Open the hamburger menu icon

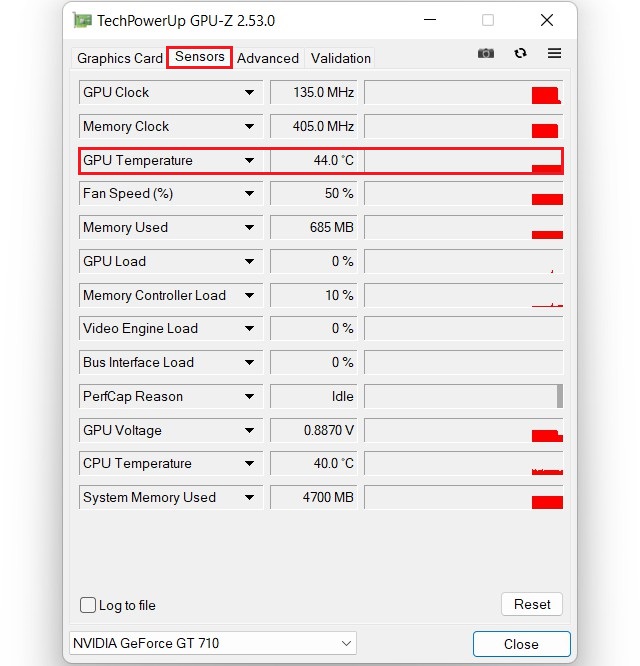pos(554,53)
